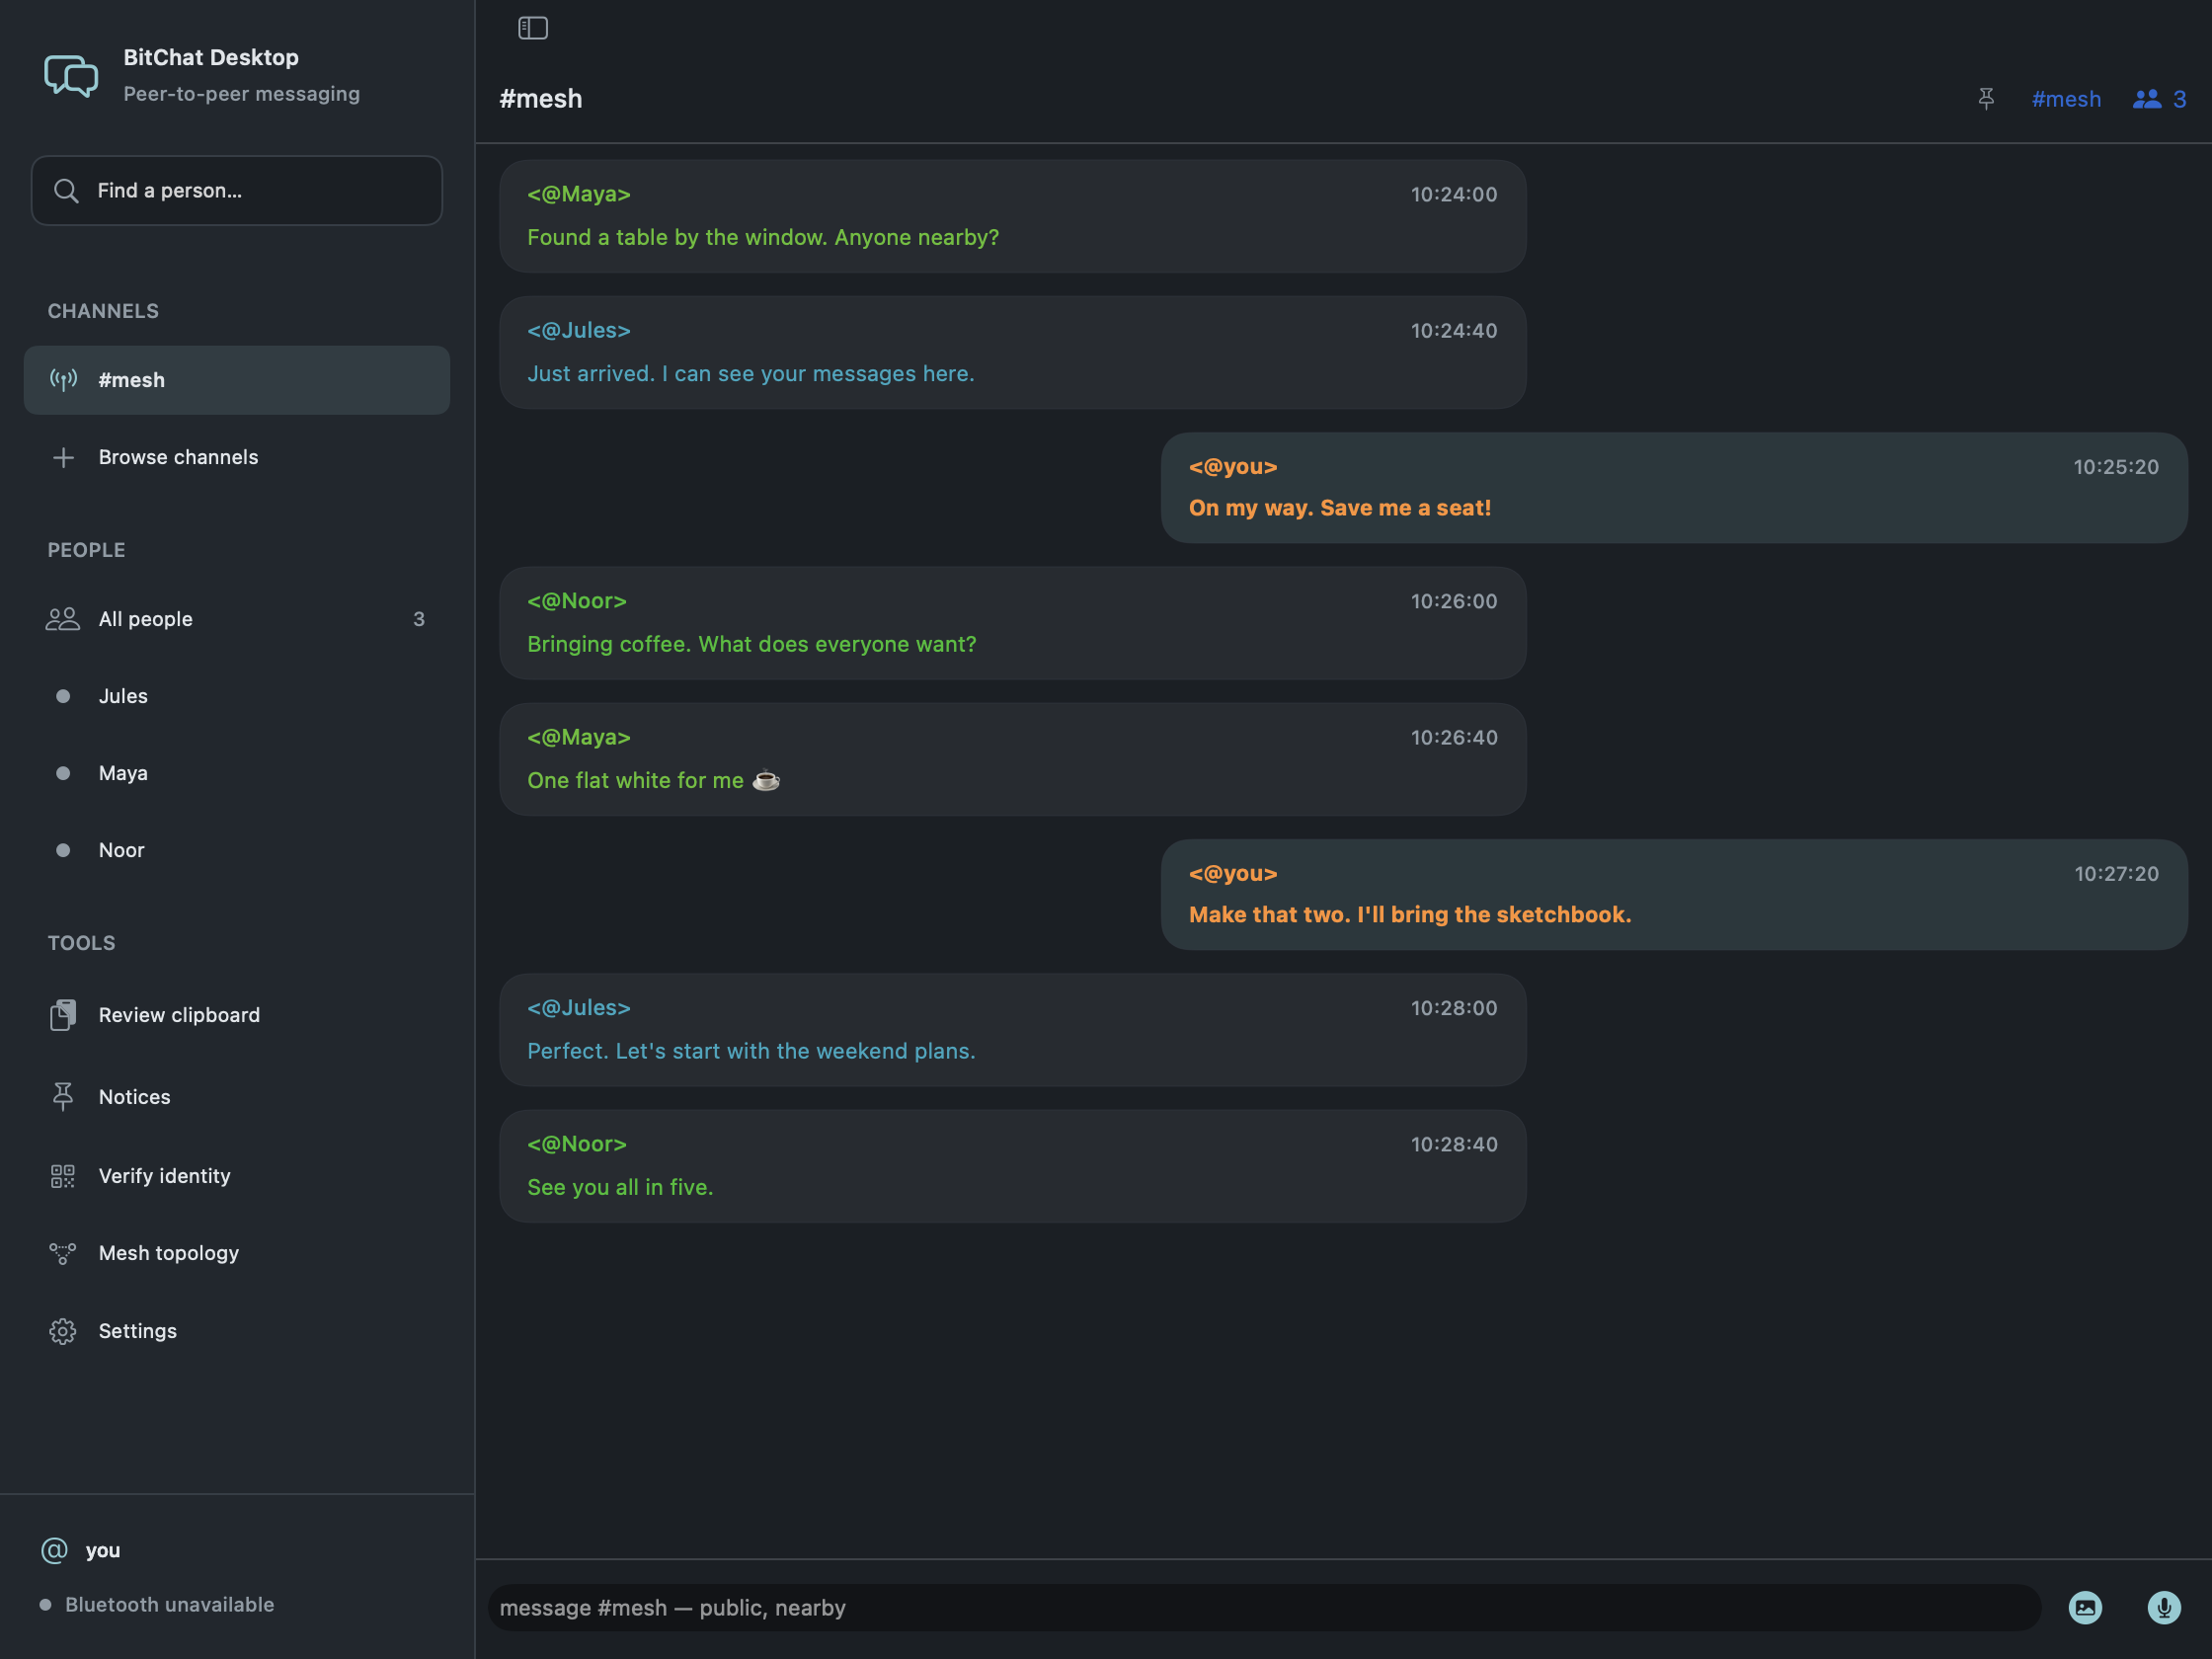Viewport: 2212px width, 1659px height.
Task: Select the #mesh channel in sidebar
Action: click(x=237, y=380)
